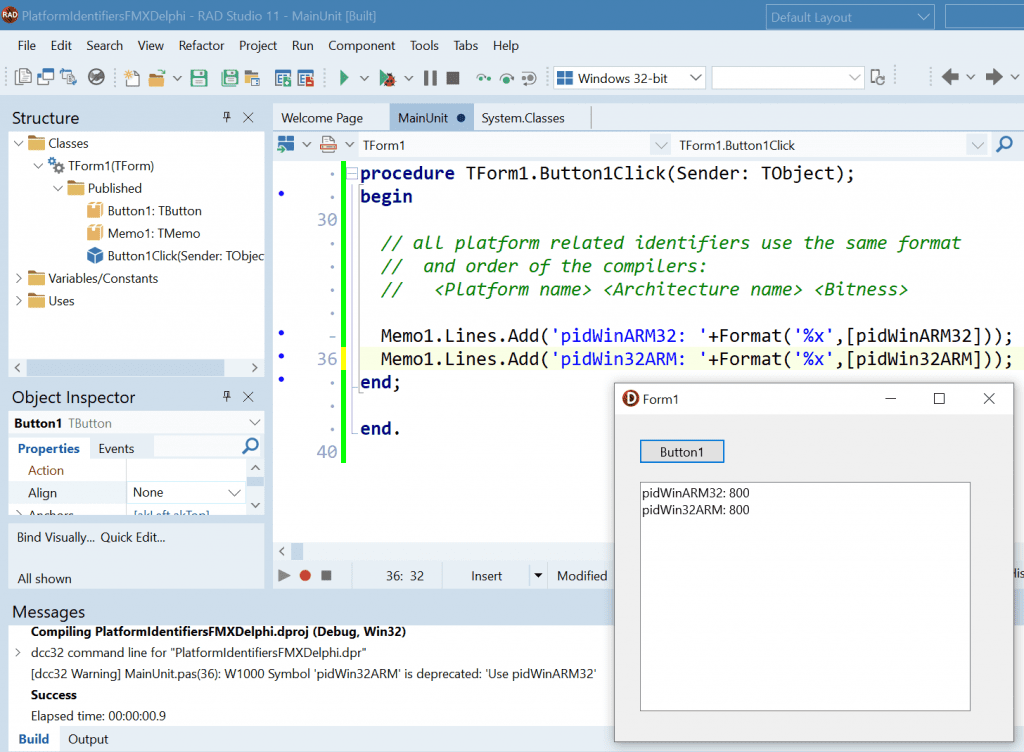Expand the Variables/Constants node
This screenshot has height=752, width=1024.
[18, 278]
